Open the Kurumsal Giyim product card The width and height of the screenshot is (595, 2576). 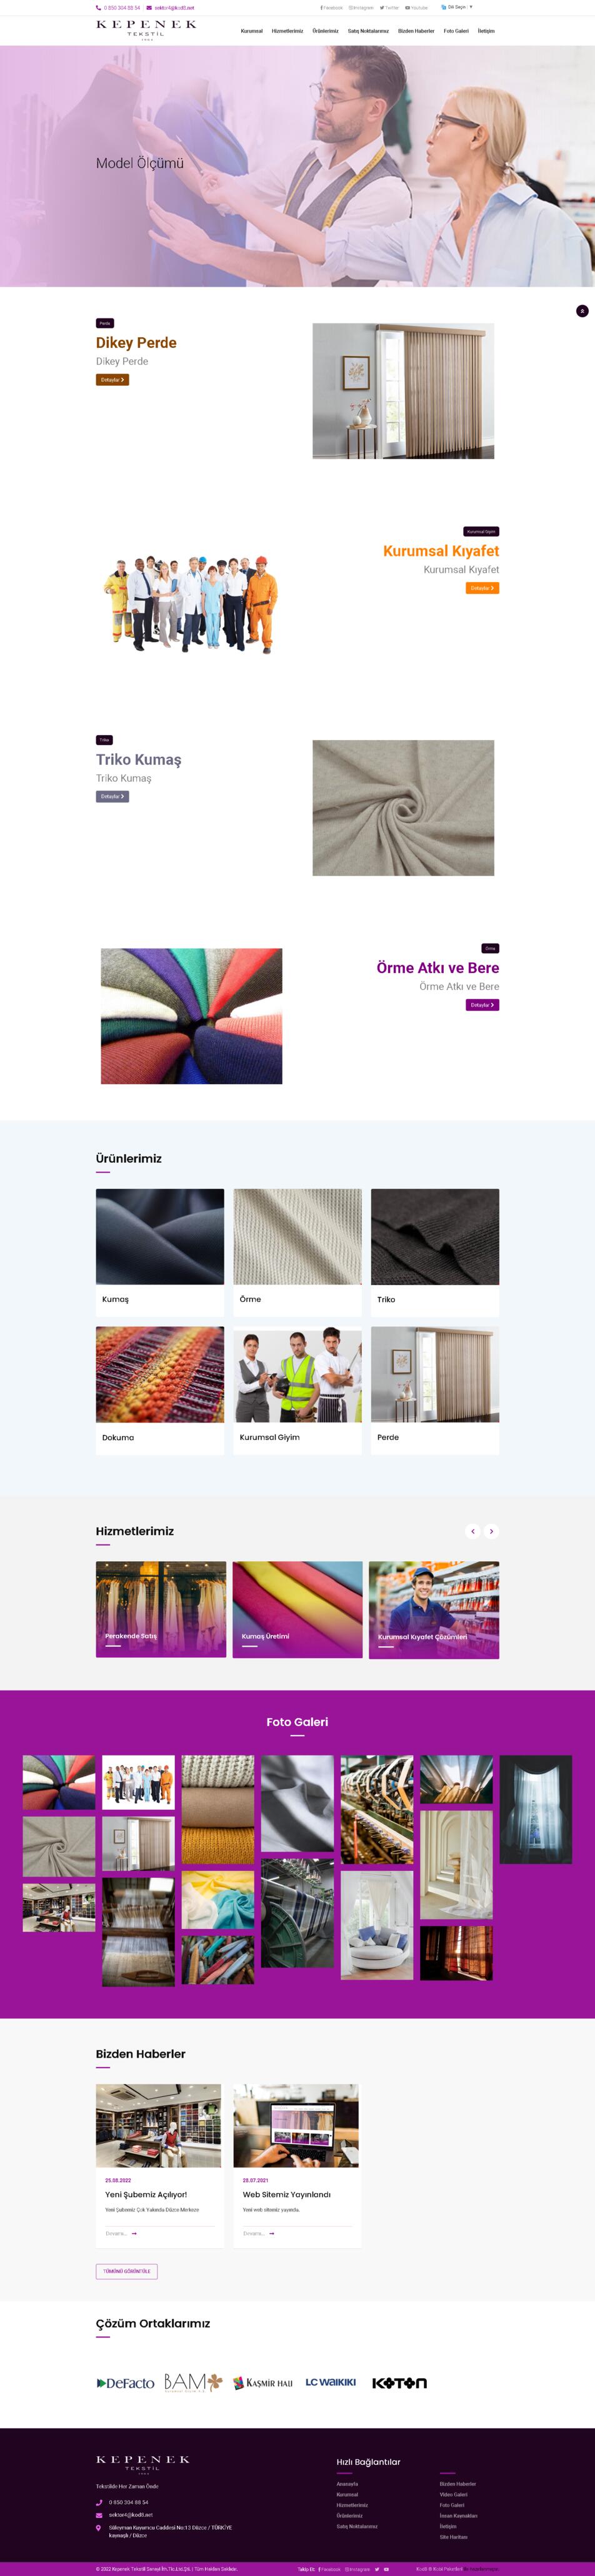coord(297,1390)
